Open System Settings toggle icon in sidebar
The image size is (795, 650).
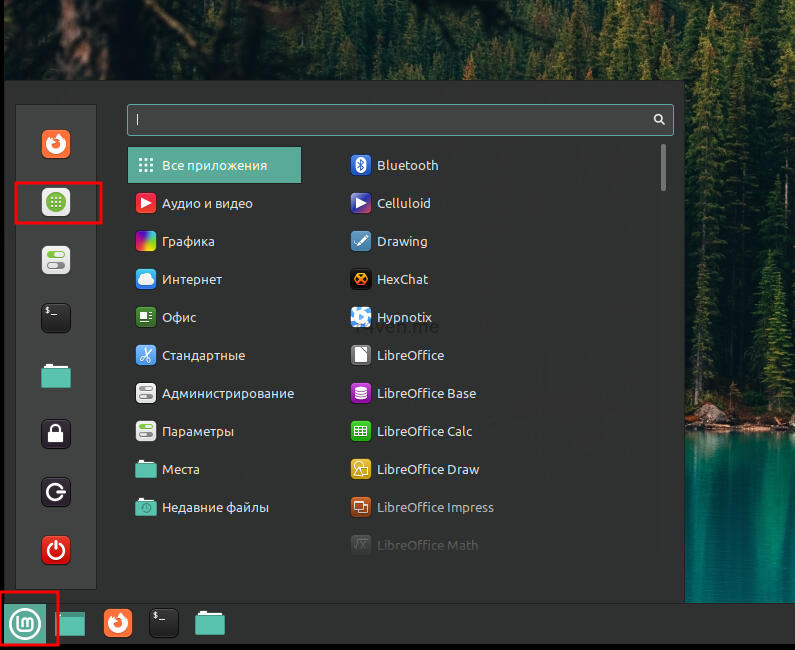(56, 260)
